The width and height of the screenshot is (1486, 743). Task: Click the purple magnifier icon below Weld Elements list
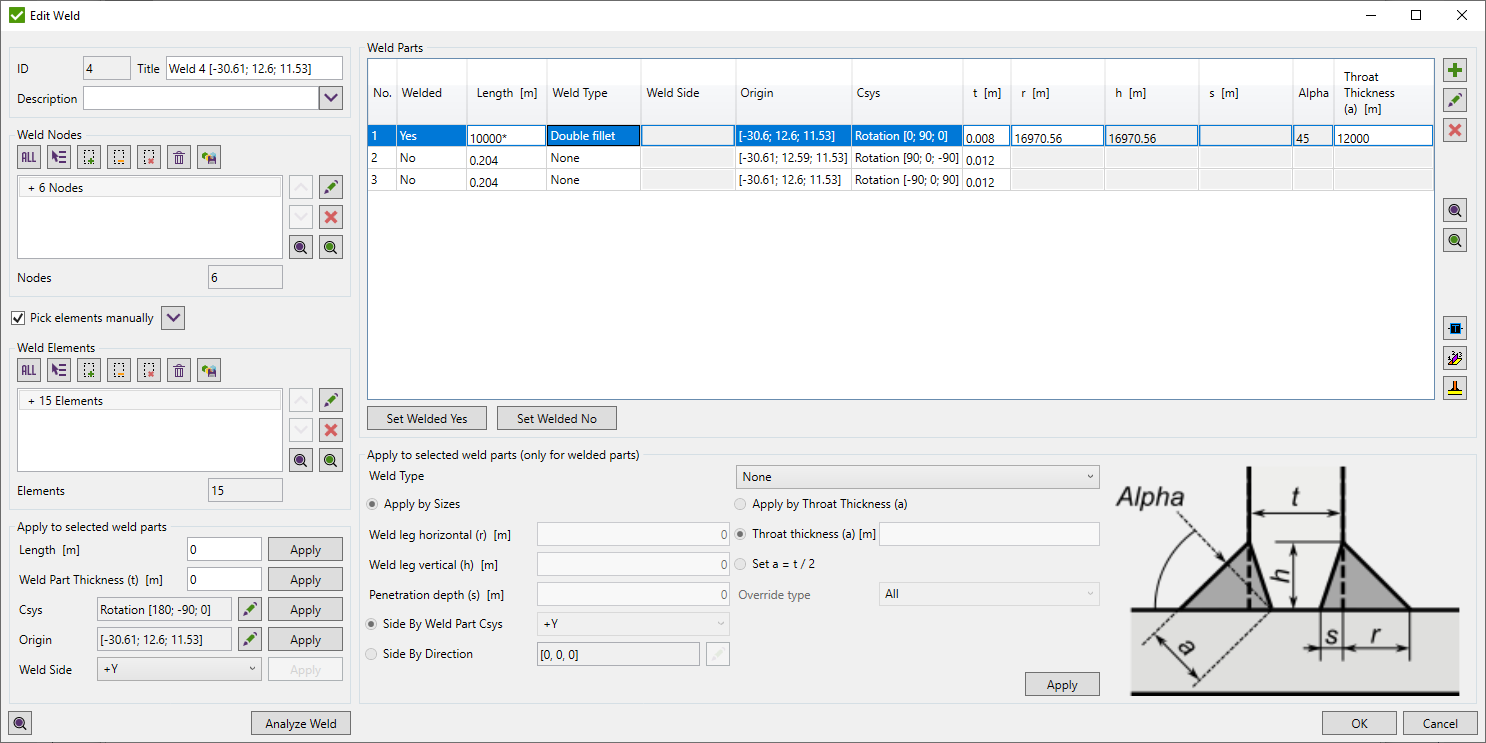tap(300, 459)
